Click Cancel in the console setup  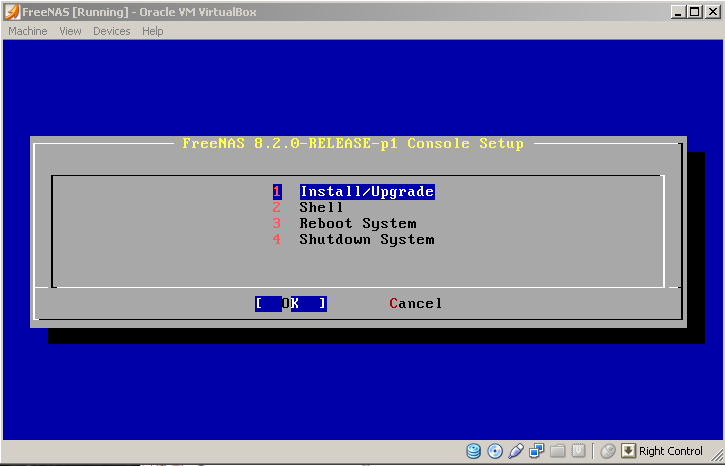click(x=416, y=304)
